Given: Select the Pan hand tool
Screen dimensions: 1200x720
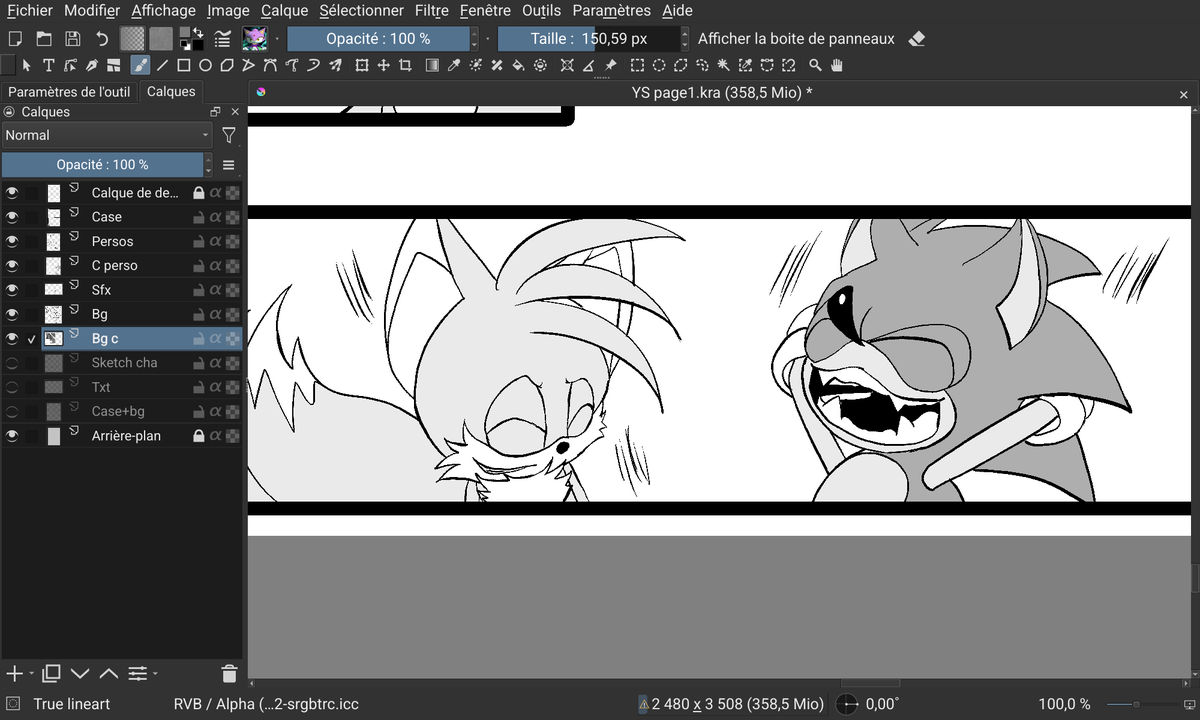Looking at the screenshot, I should [x=837, y=66].
